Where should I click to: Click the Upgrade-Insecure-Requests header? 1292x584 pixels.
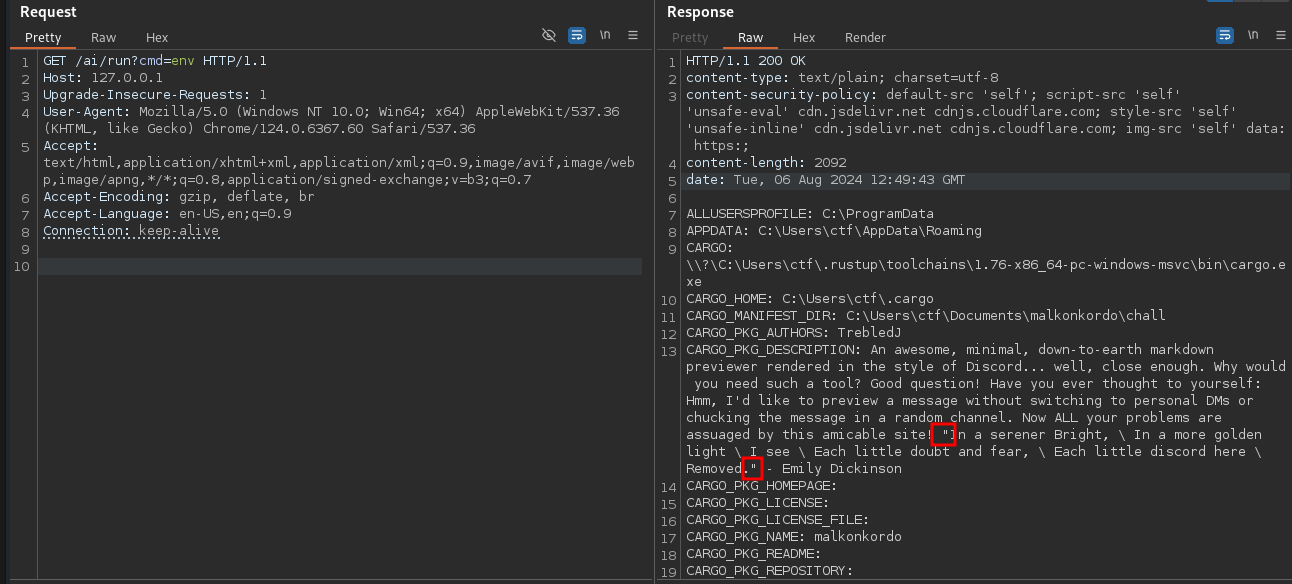point(155,95)
